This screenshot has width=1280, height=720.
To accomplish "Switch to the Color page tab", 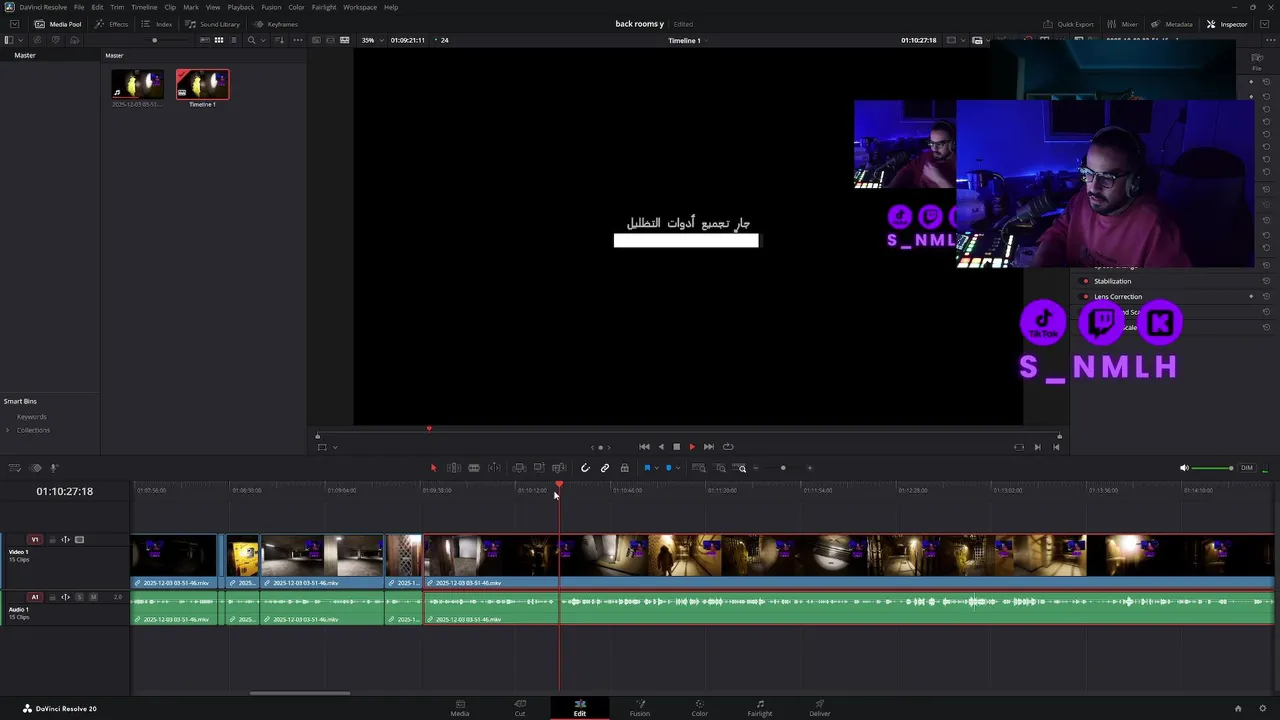I will 700,708.
